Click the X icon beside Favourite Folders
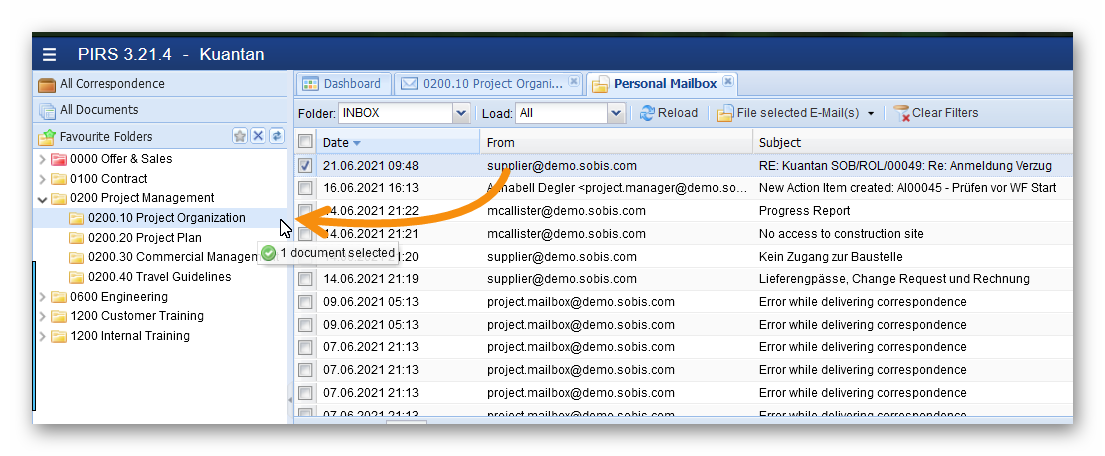The width and height of the screenshot is (1105, 456). click(x=258, y=136)
